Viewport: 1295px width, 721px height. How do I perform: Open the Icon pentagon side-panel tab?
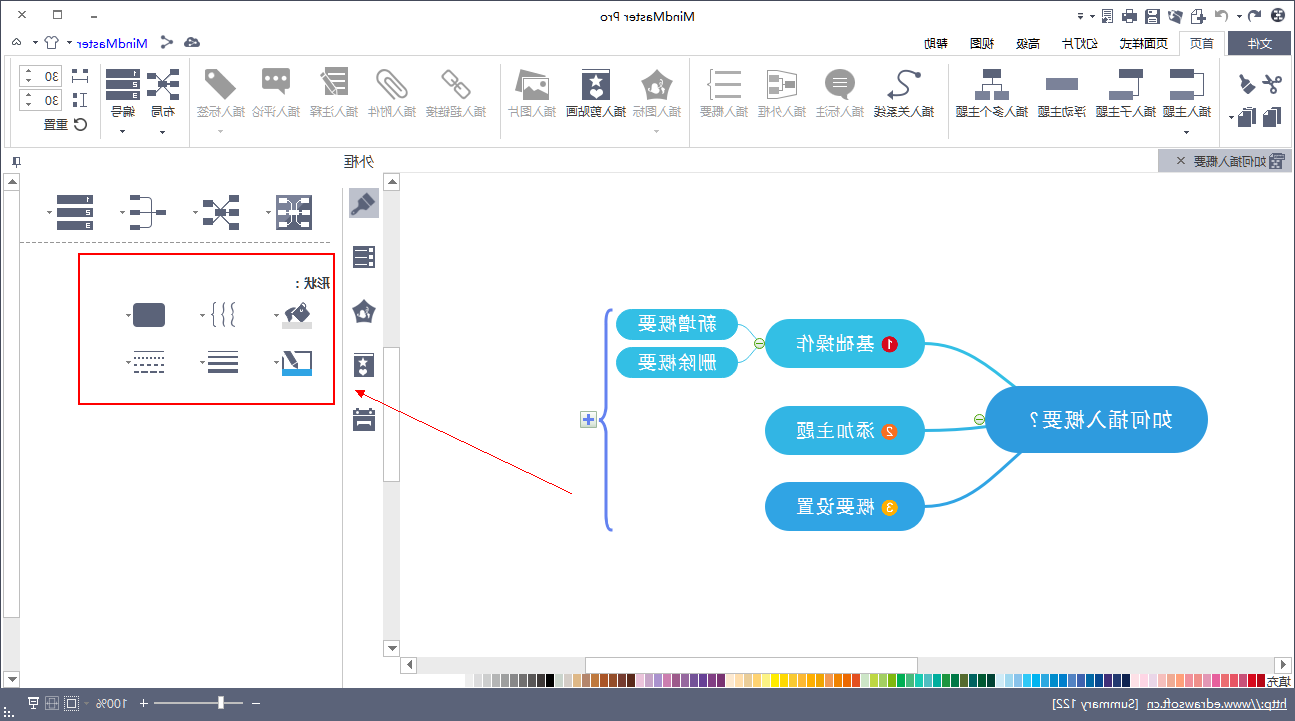point(364,311)
